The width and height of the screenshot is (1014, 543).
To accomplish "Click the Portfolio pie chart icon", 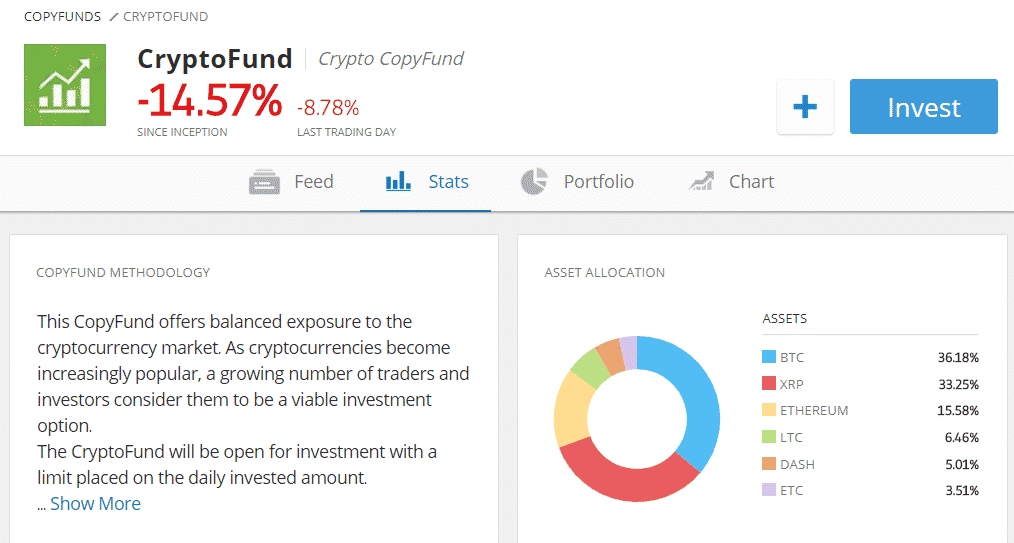I will click(534, 182).
